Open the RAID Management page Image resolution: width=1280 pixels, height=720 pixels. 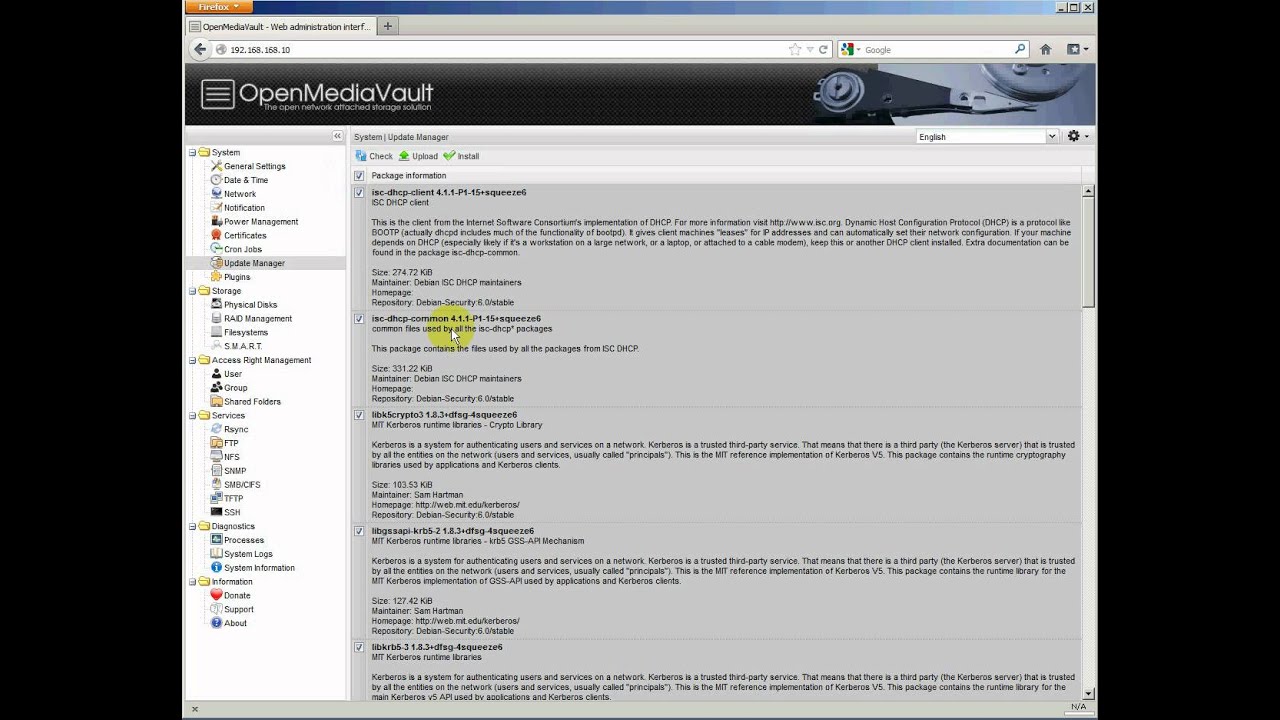(x=257, y=319)
